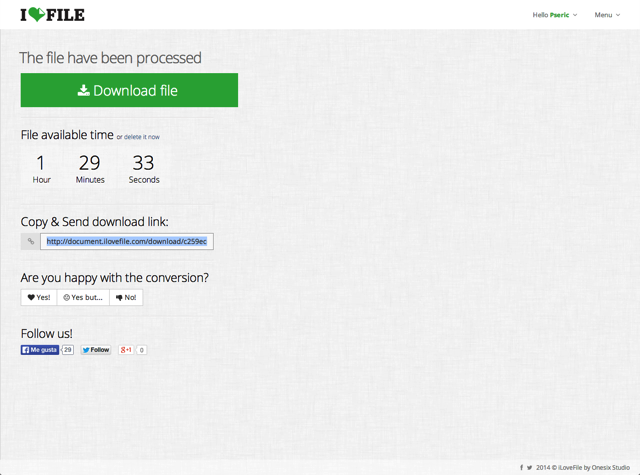Screen dimensions: 640x475
Task: Click the Google +1 count 0
Action: (x=142, y=350)
